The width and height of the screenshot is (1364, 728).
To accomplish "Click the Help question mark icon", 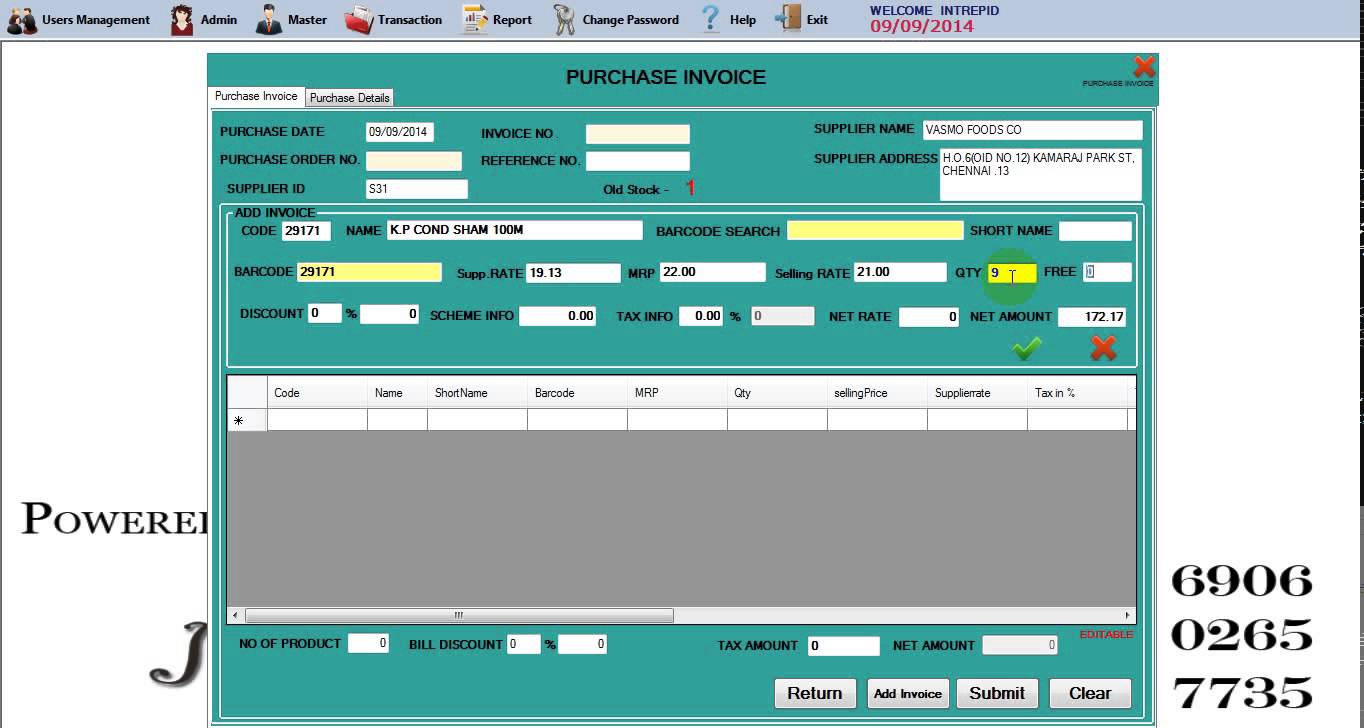I will 710,20.
